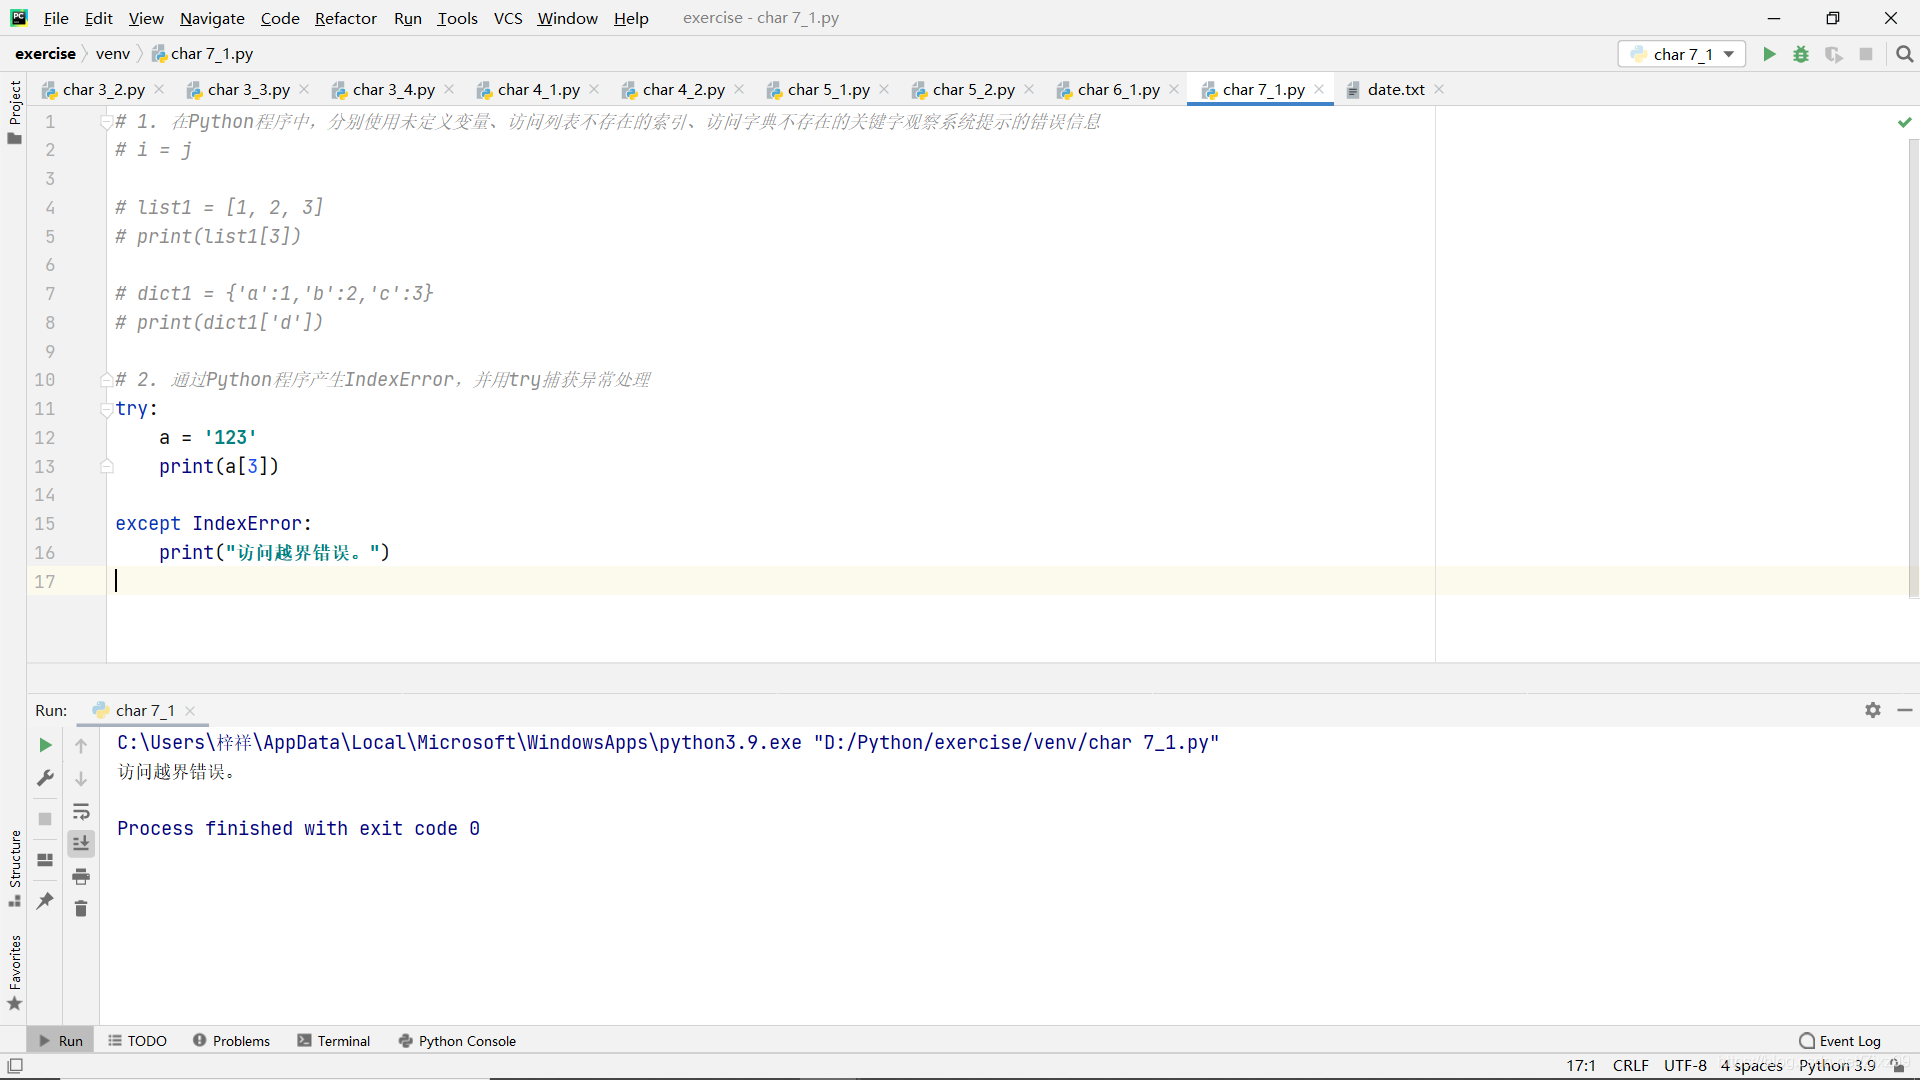Image resolution: width=1920 pixels, height=1080 pixels.
Task: Close char 7_1 run tab
Action: (x=190, y=711)
